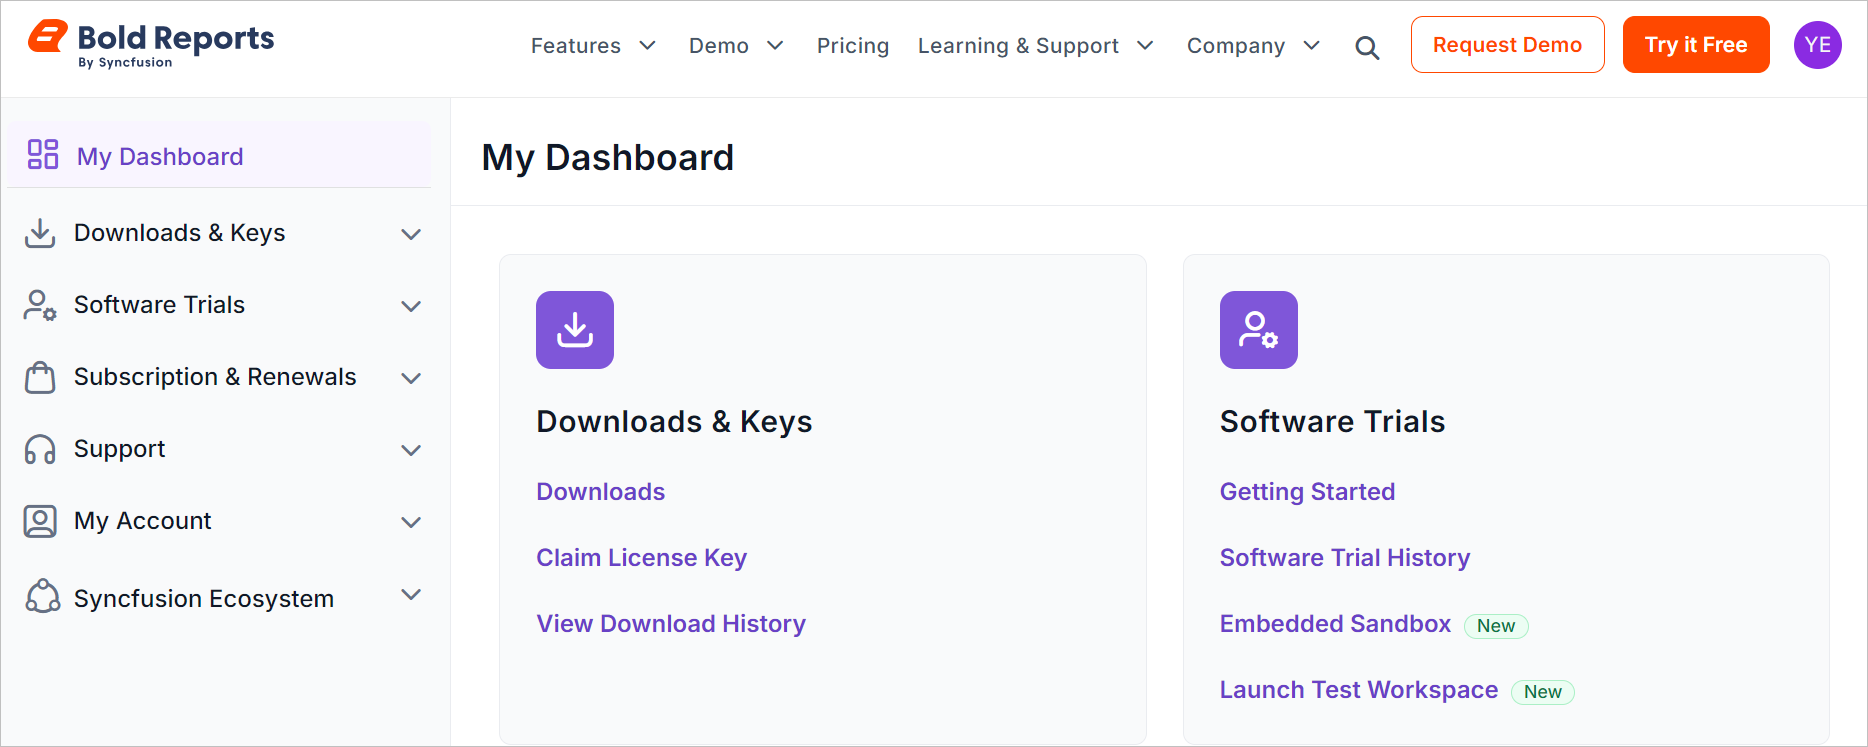1868x747 pixels.
Task: Open the Demo menu
Action: [x=719, y=46]
